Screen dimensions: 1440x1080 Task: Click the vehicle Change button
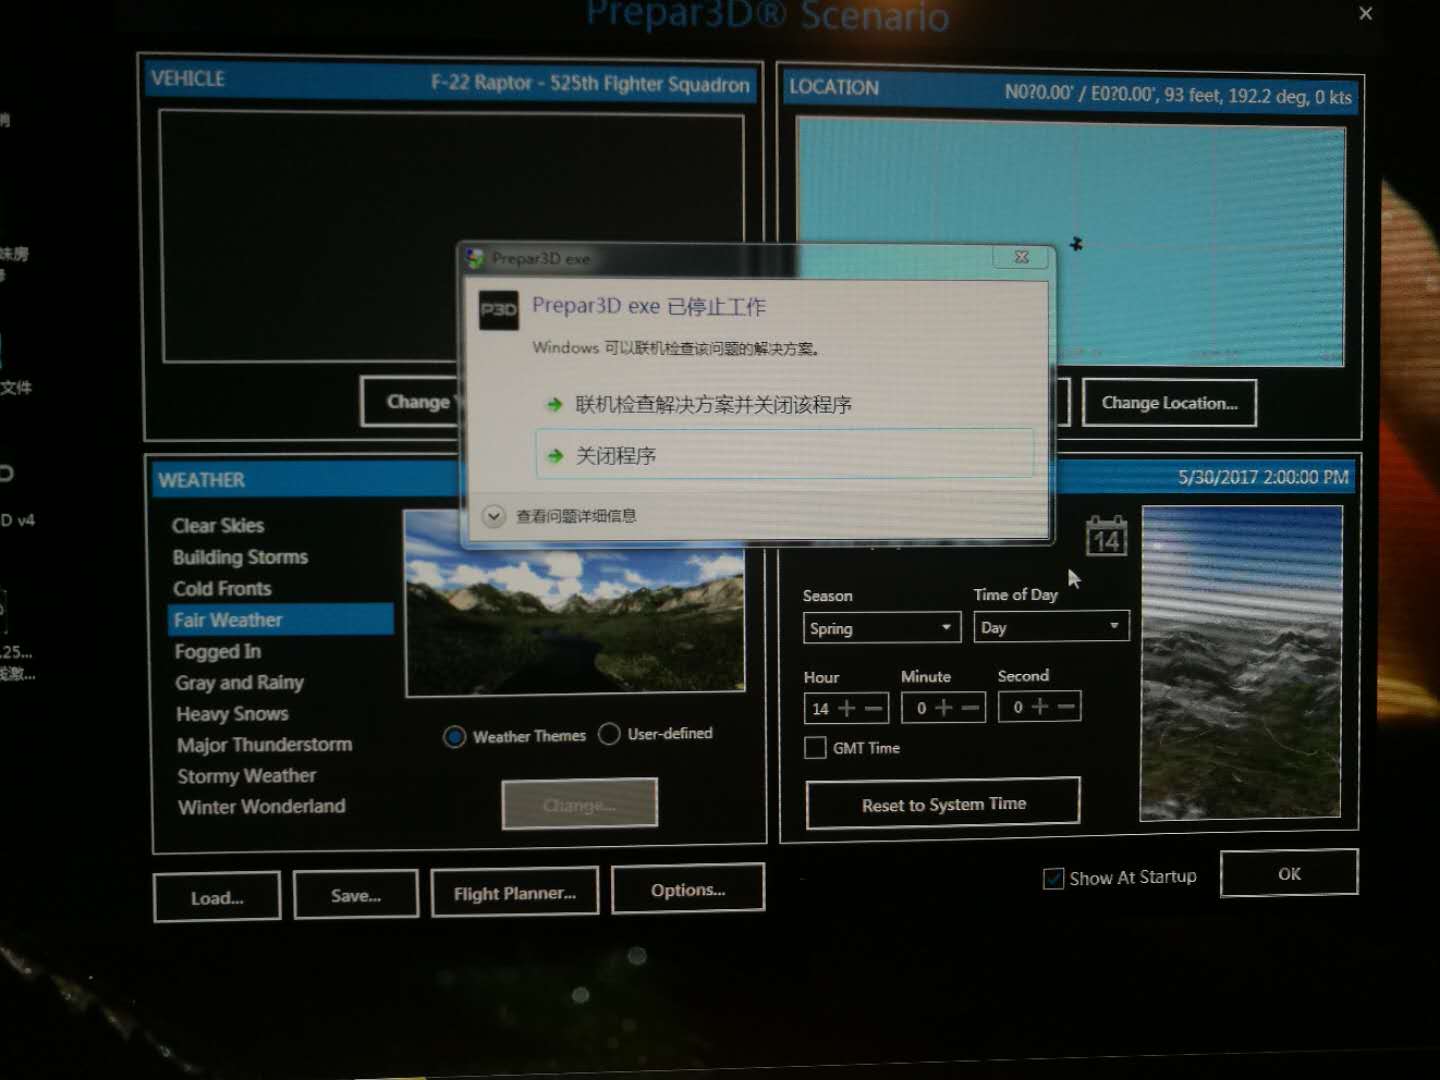click(412, 402)
